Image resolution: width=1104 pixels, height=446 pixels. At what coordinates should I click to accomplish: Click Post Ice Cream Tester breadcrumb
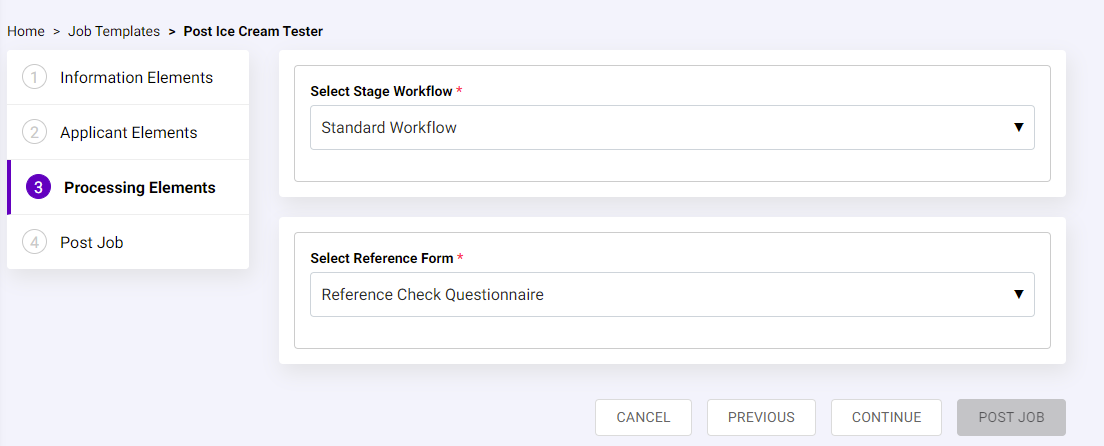click(x=253, y=32)
